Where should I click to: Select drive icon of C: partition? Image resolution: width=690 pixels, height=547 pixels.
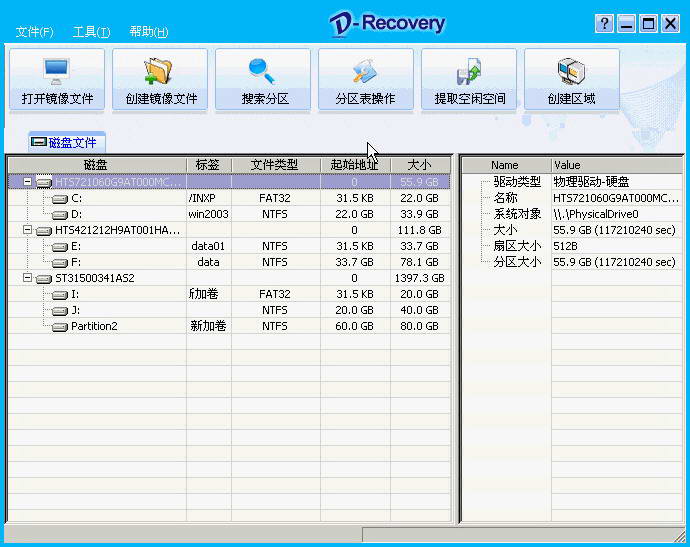click(x=60, y=198)
